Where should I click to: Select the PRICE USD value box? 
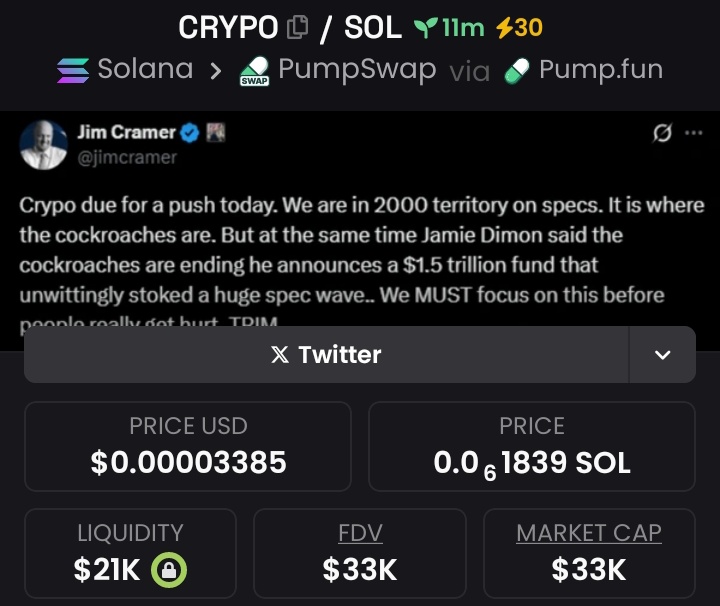188,446
